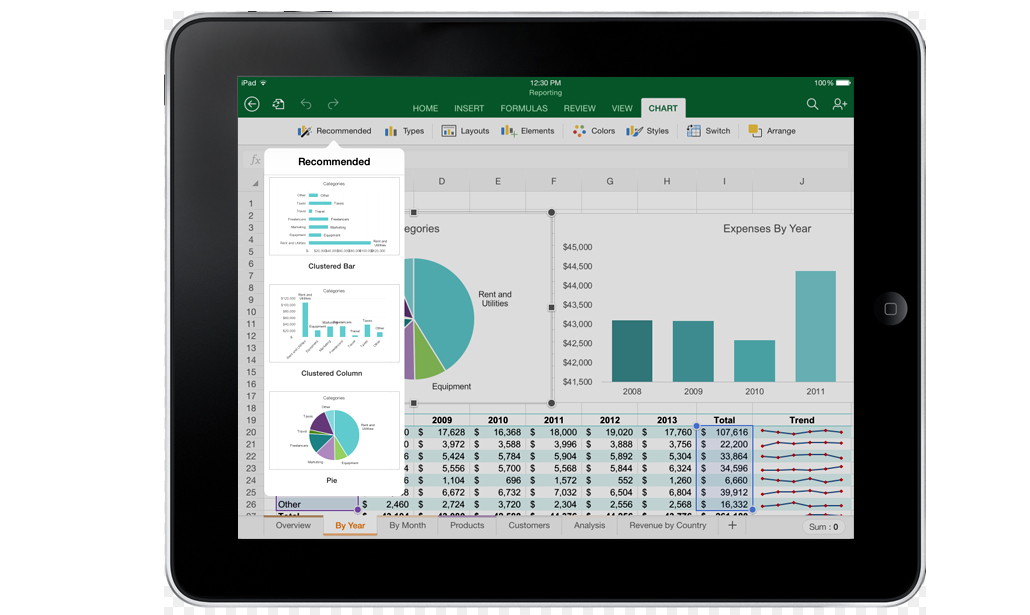Select the CHART ribbon tab
The width and height of the screenshot is (1030, 615).
[x=663, y=108]
